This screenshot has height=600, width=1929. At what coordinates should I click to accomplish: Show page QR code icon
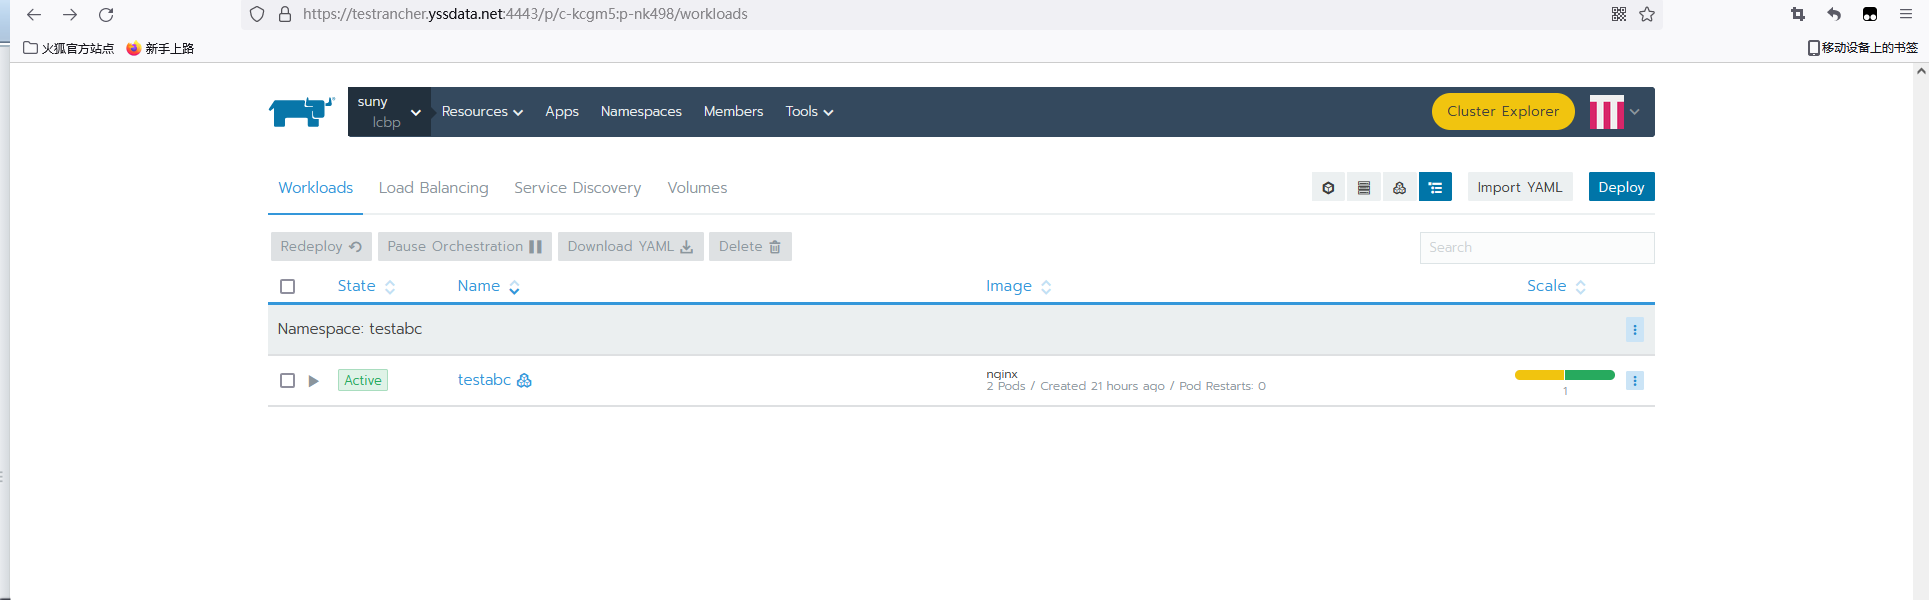(x=1619, y=14)
